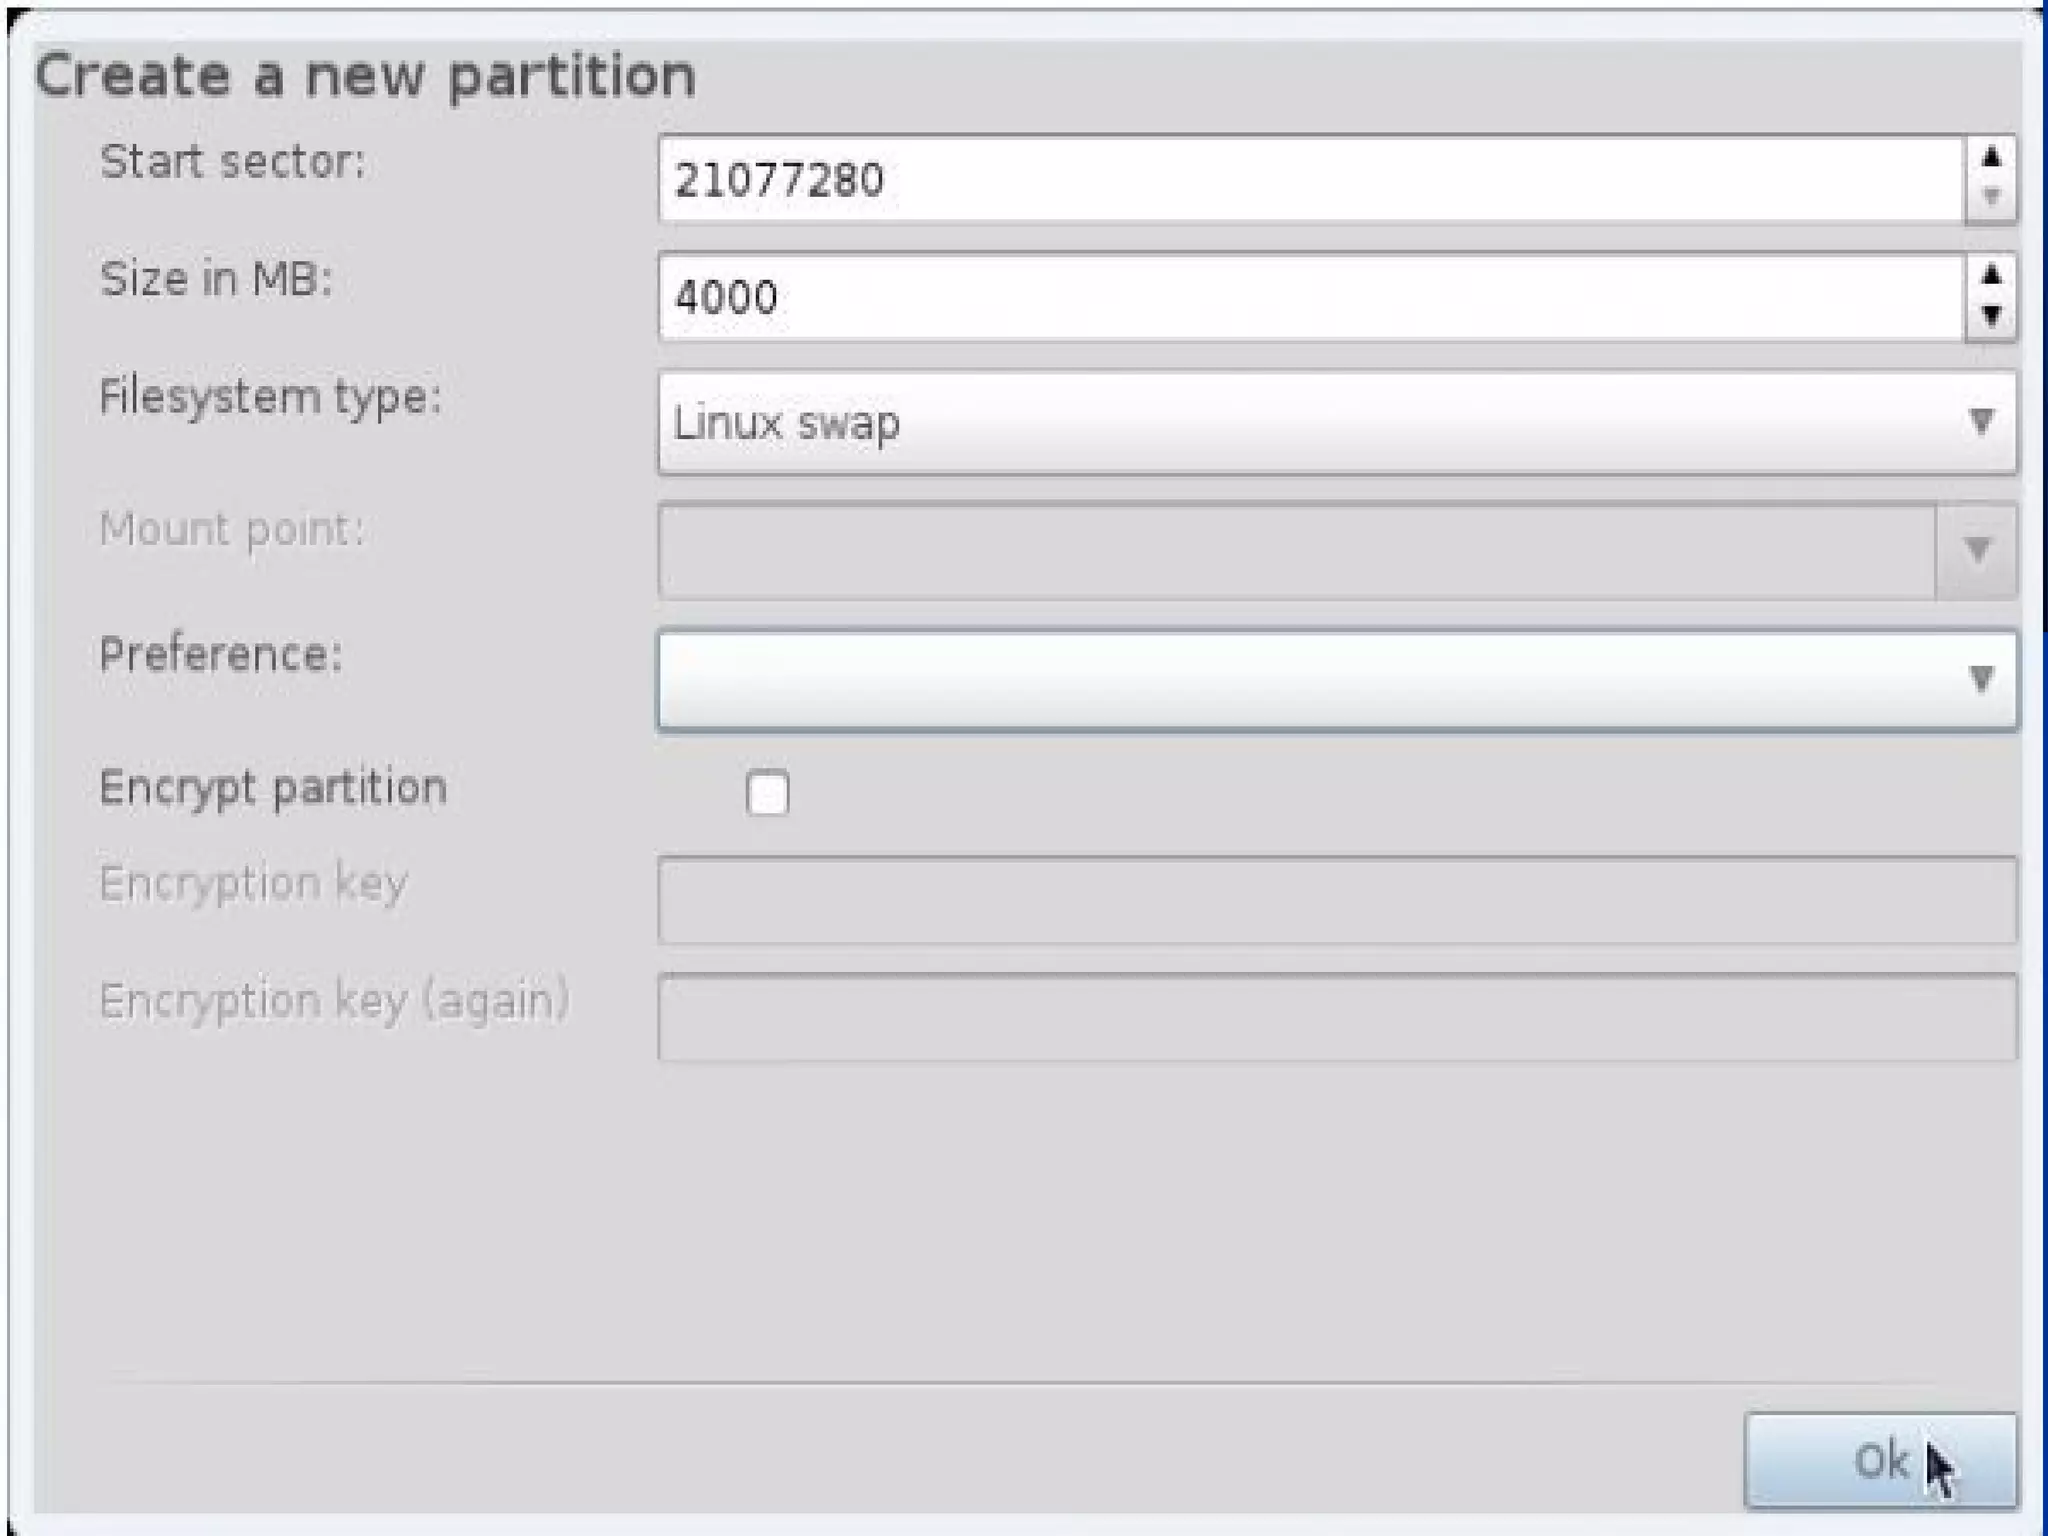
Task: Click the 'Size in MB:' label
Action: (x=216, y=278)
